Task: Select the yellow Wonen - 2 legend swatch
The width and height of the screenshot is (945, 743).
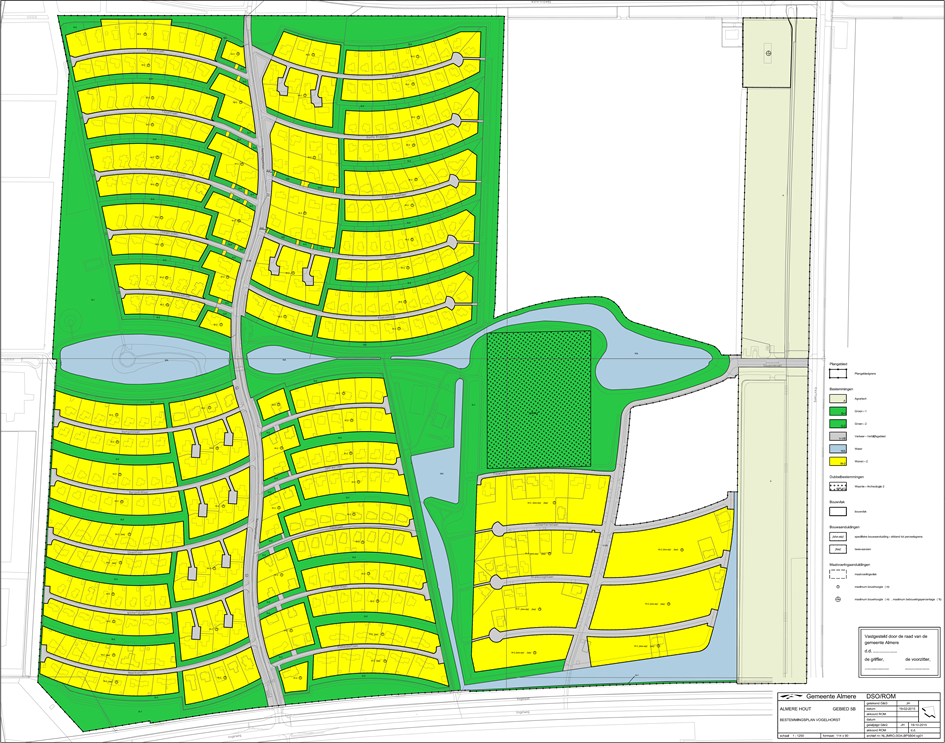Action: click(838, 462)
